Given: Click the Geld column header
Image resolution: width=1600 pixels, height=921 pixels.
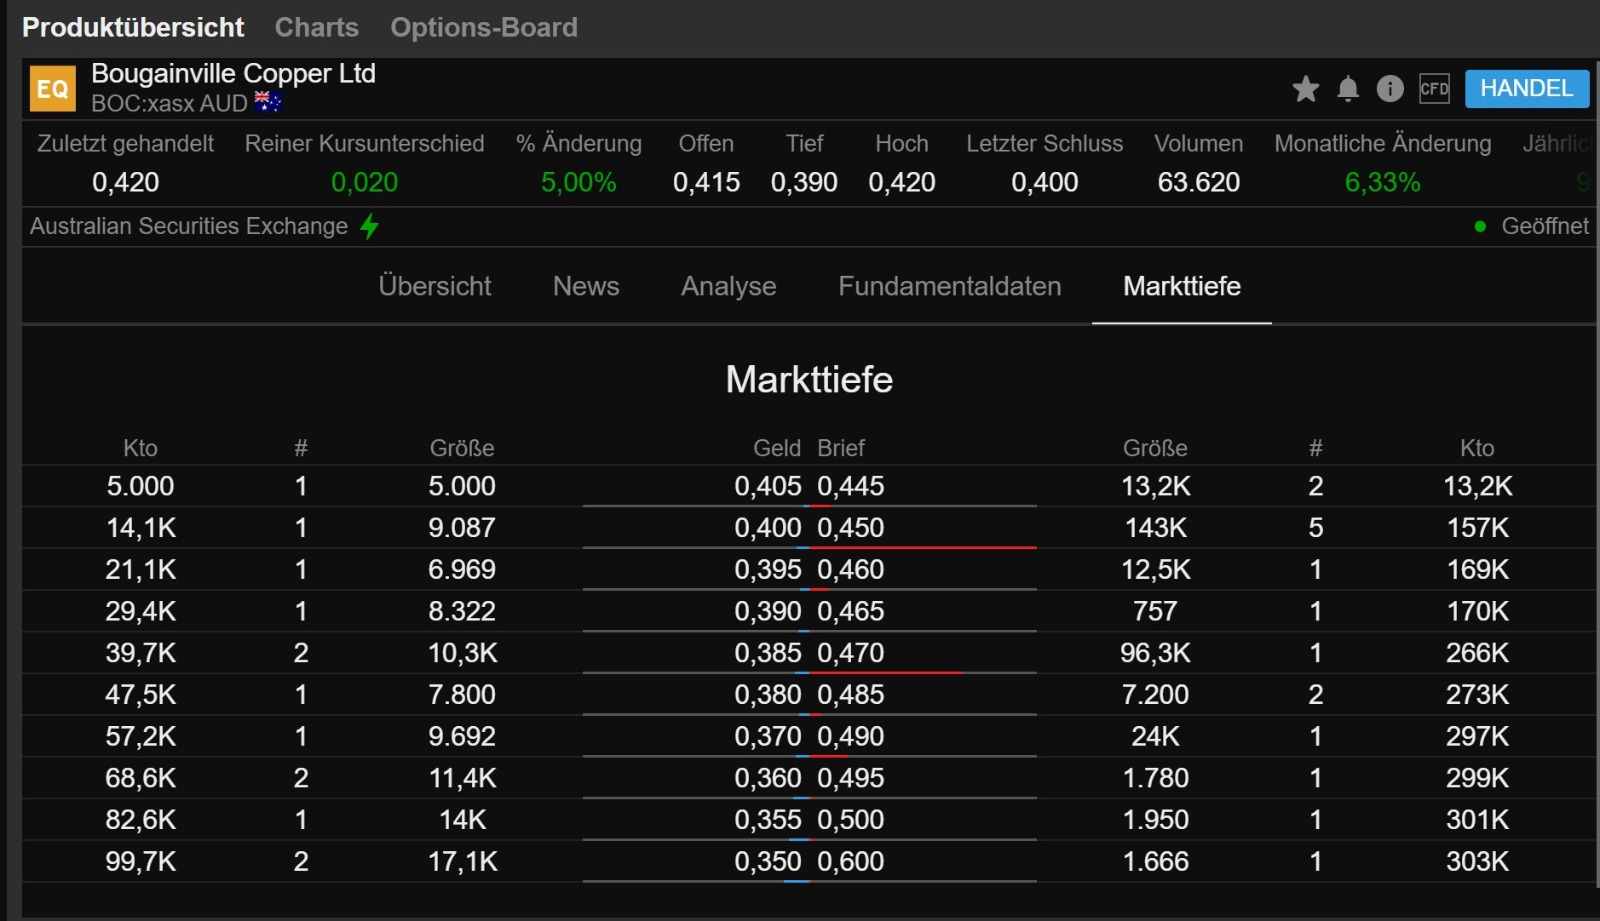Looking at the screenshot, I should [x=777, y=448].
